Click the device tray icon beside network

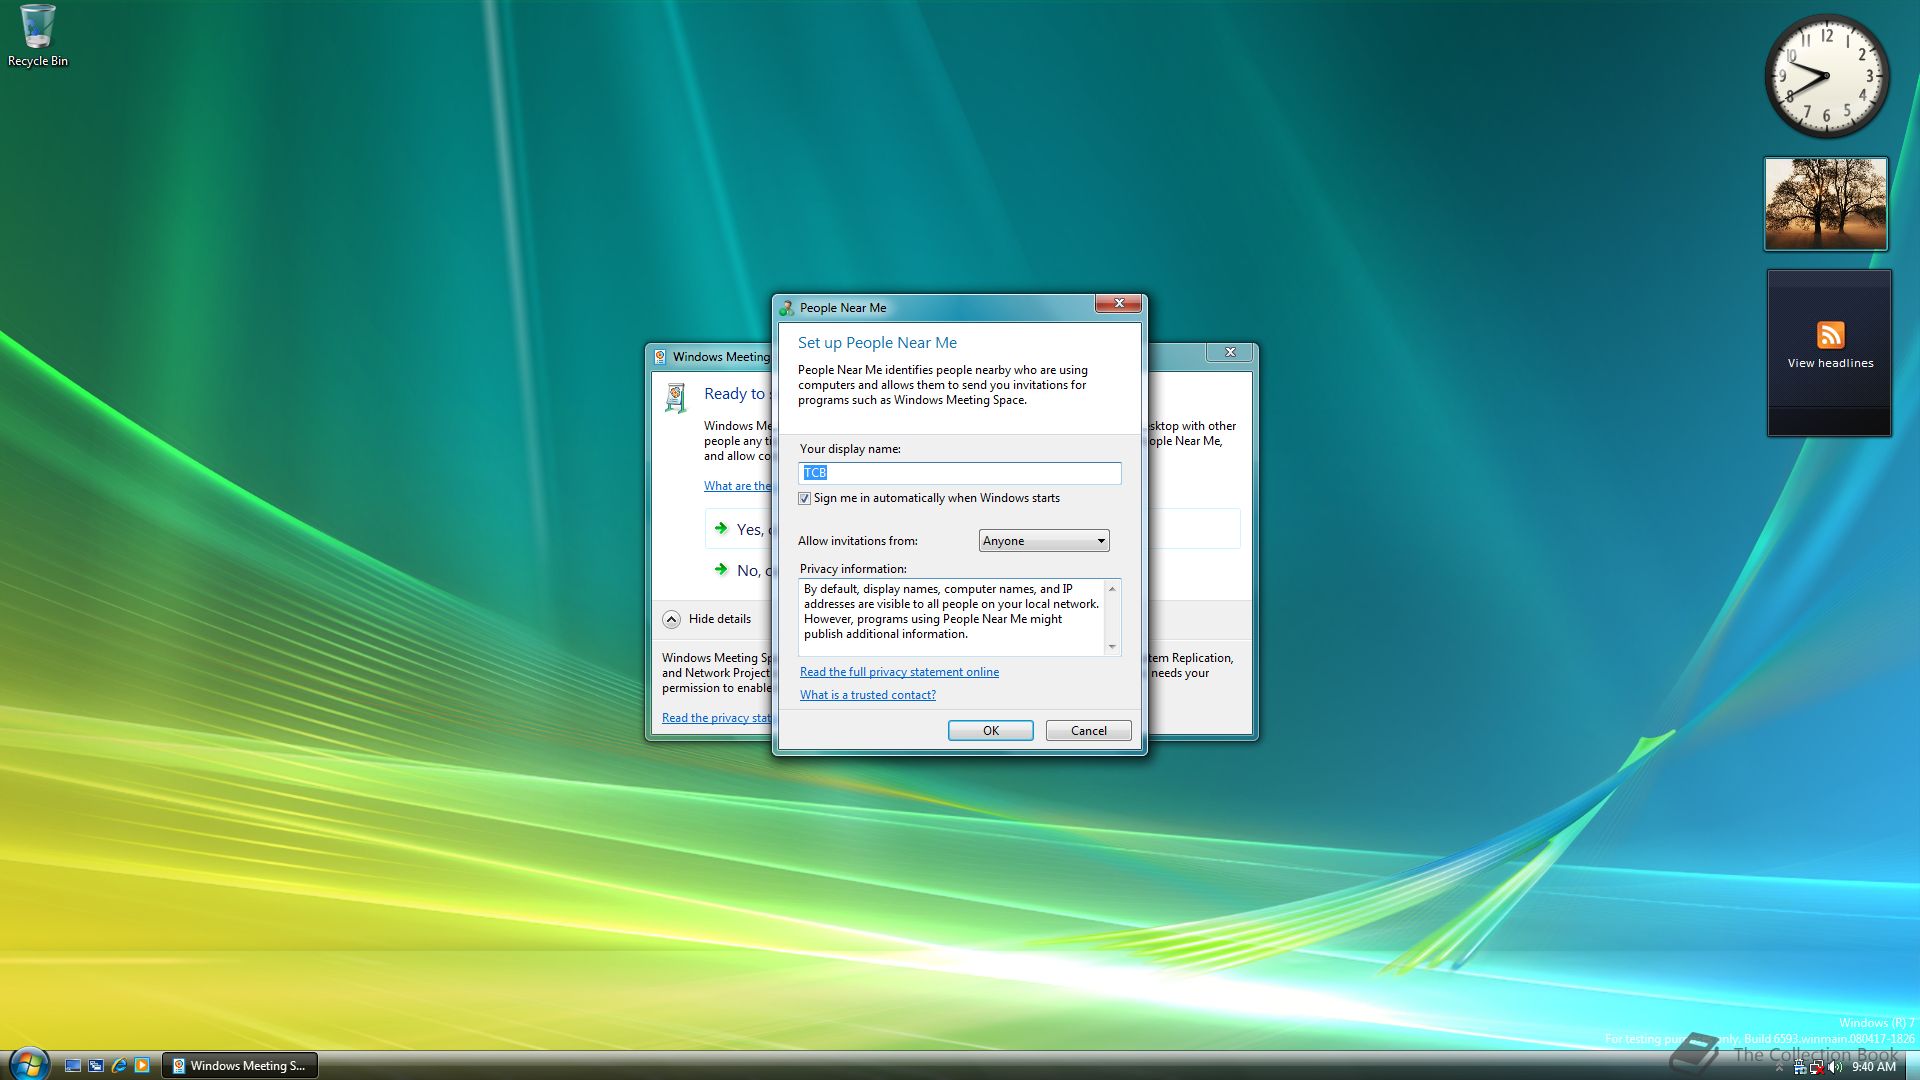pyautogui.click(x=1800, y=1067)
